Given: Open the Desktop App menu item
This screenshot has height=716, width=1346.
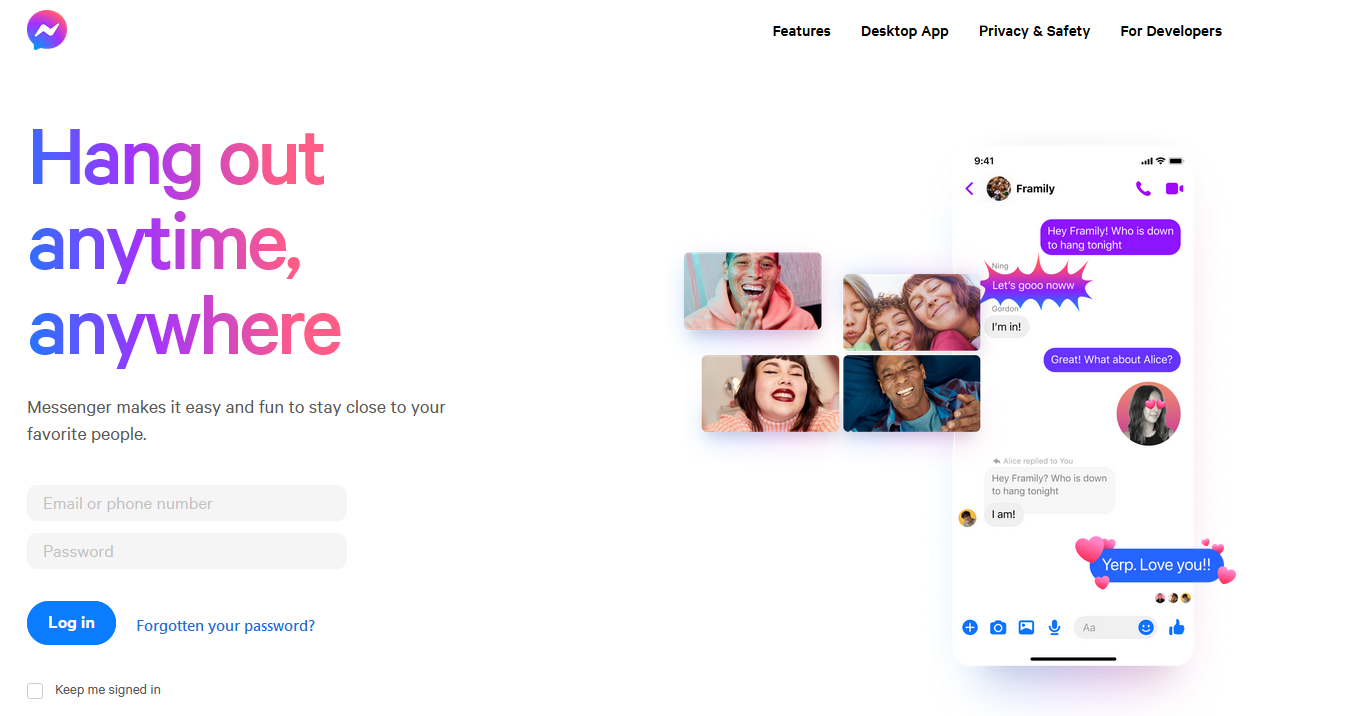Looking at the screenshot, I should point(905,31).
